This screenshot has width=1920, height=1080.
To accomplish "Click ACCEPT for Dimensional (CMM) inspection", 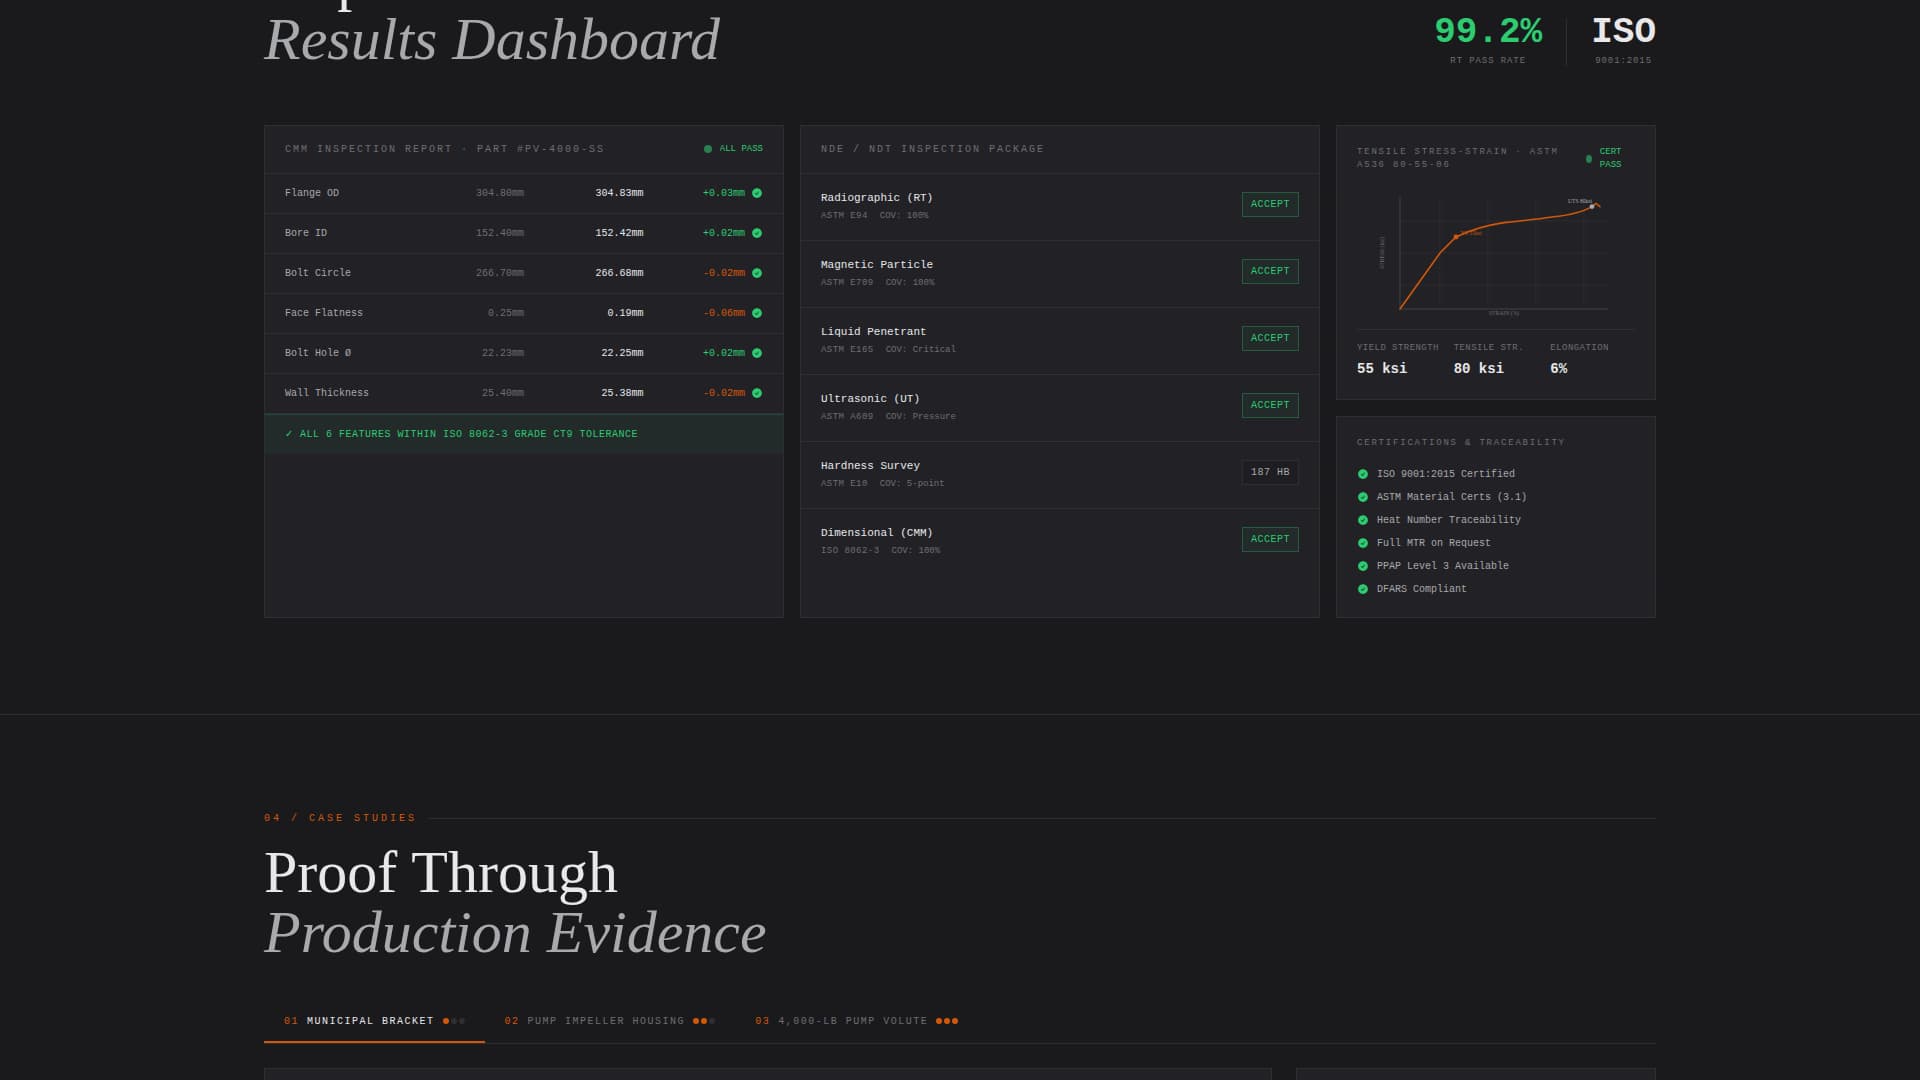I will pyautogui.click(x=1270, y=538).
